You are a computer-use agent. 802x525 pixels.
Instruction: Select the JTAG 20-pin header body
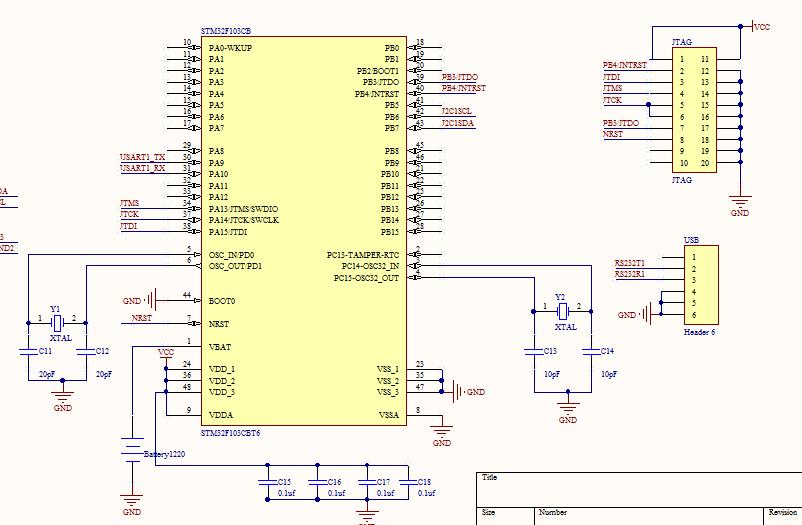(x=694, y=110)
